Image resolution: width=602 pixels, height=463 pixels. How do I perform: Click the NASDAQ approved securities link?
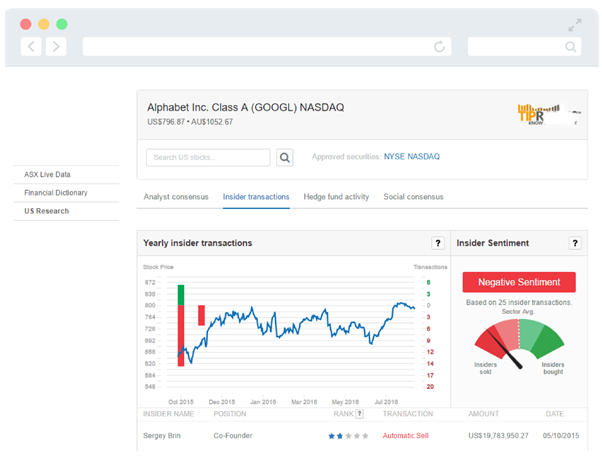(423, 157)
